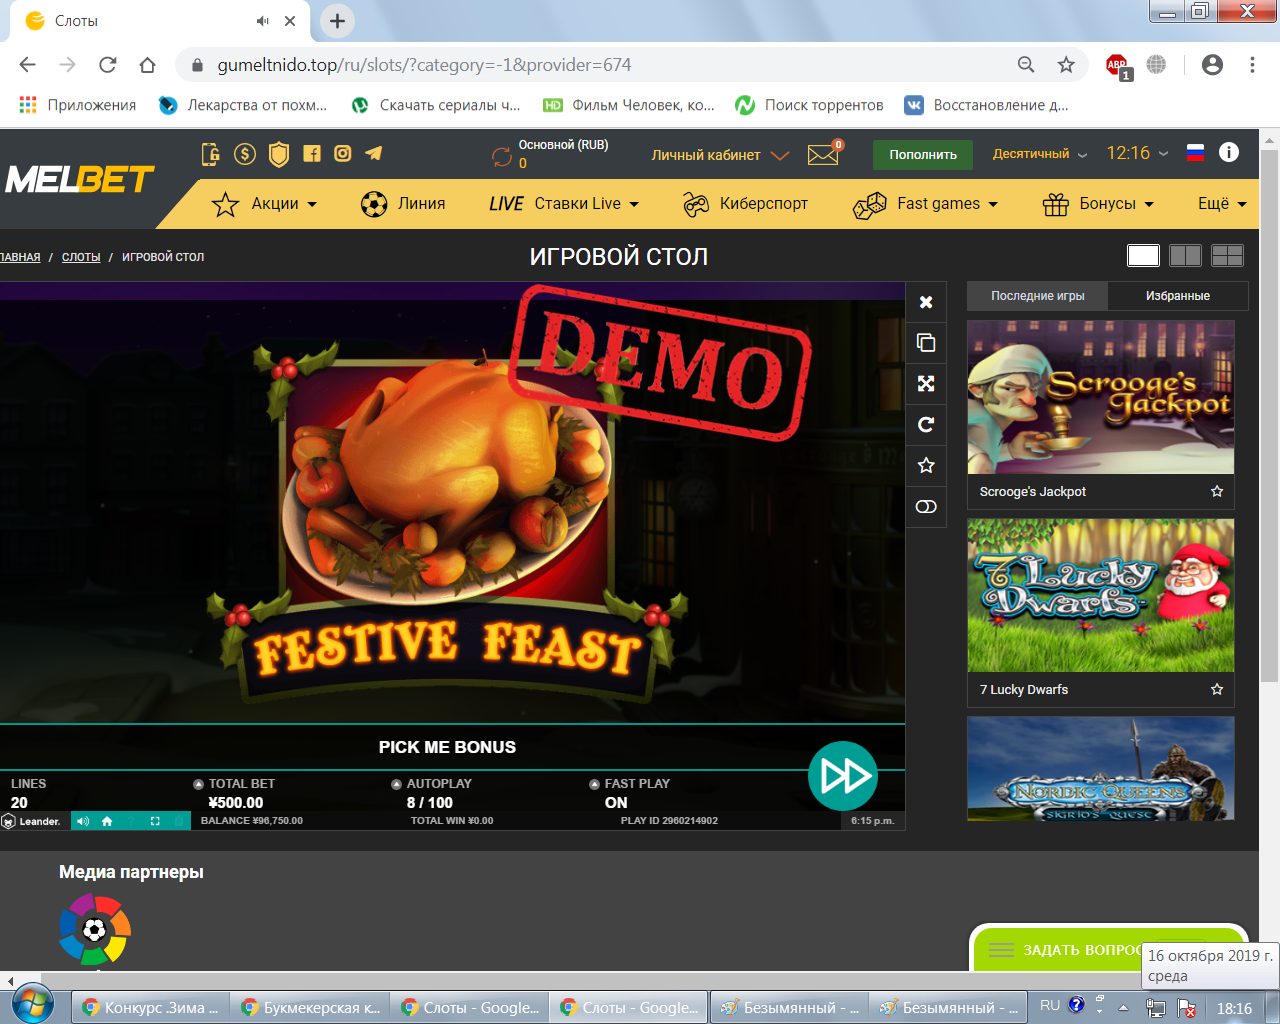Expand Autoplay options arrow

click(396, 784)
